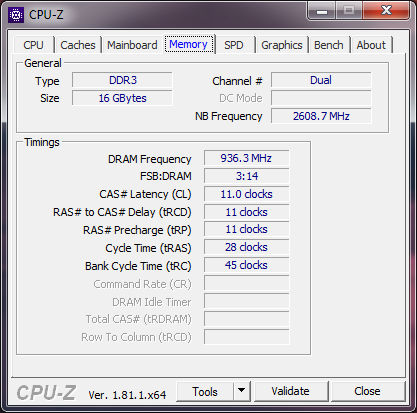This screenshot has height=413, width=417.
Task: Click the Cycle Time (tRAS) label
Action: point(148,248)
